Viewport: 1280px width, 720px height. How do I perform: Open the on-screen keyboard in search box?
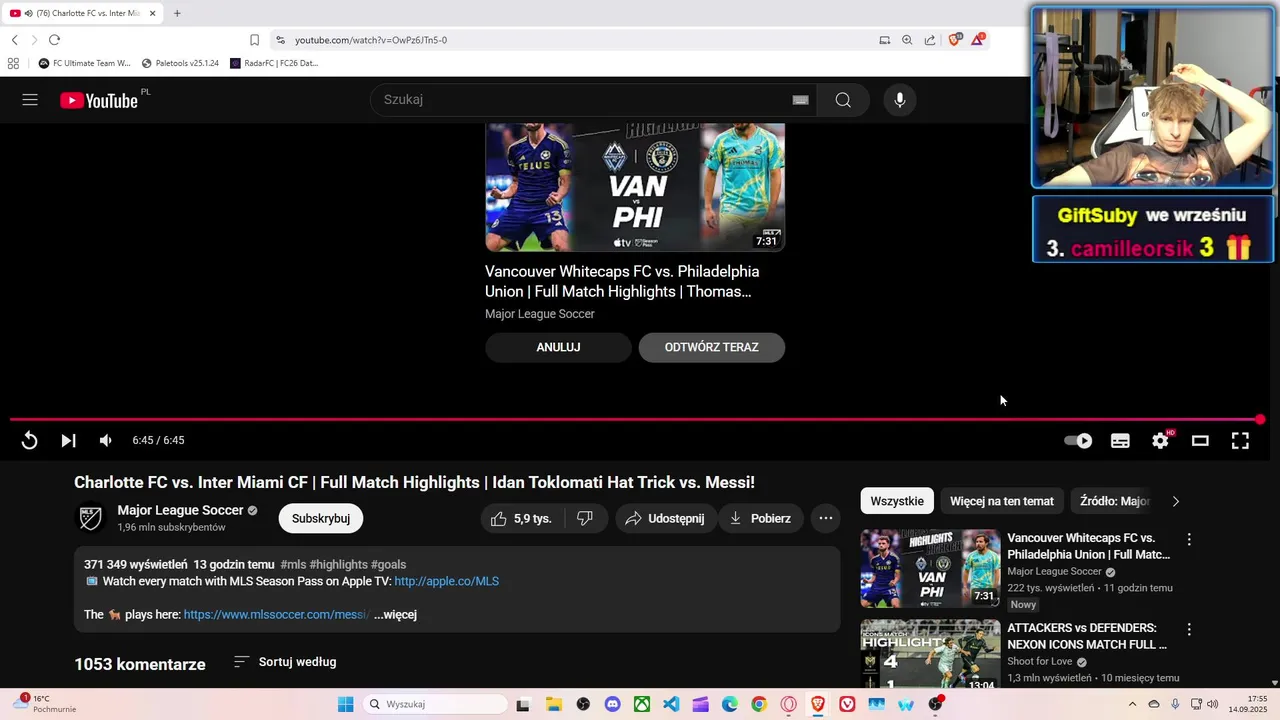[800, 100]
